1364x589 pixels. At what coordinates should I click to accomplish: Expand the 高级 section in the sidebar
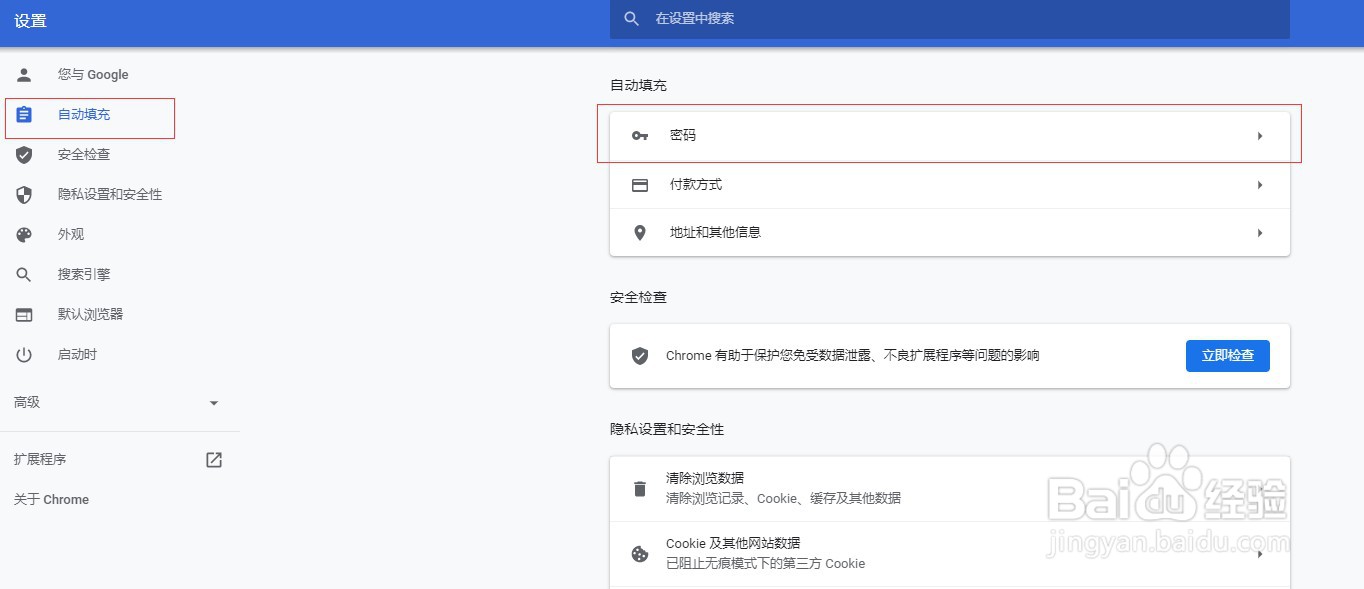click(120, 402)
